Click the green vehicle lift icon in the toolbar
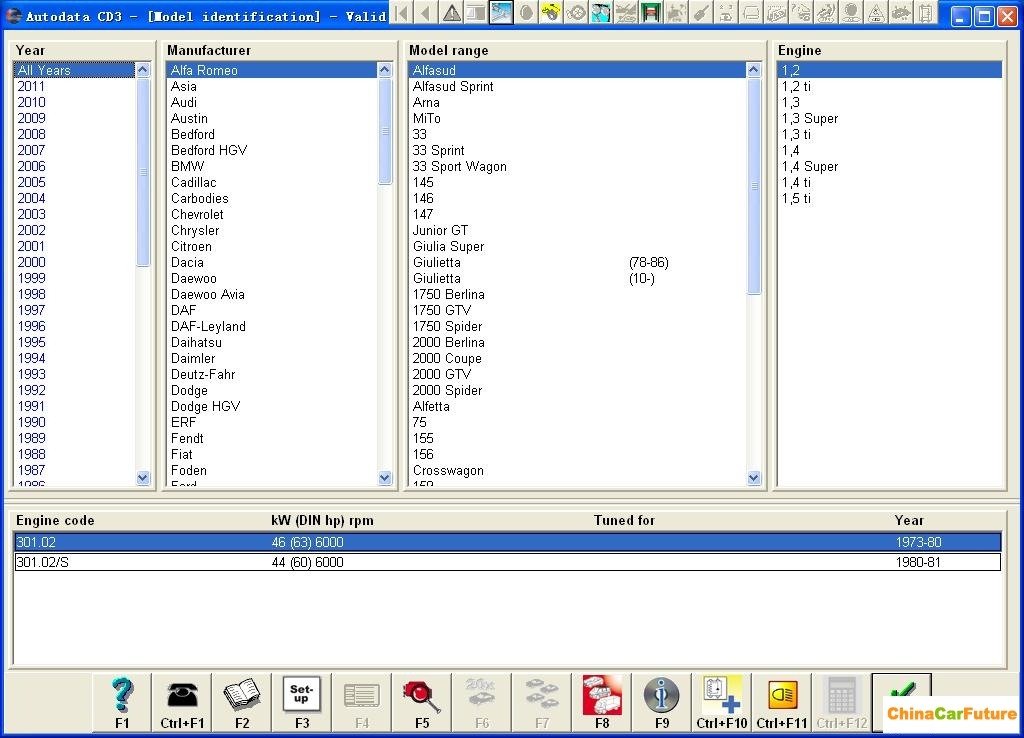 pos(651,12)
